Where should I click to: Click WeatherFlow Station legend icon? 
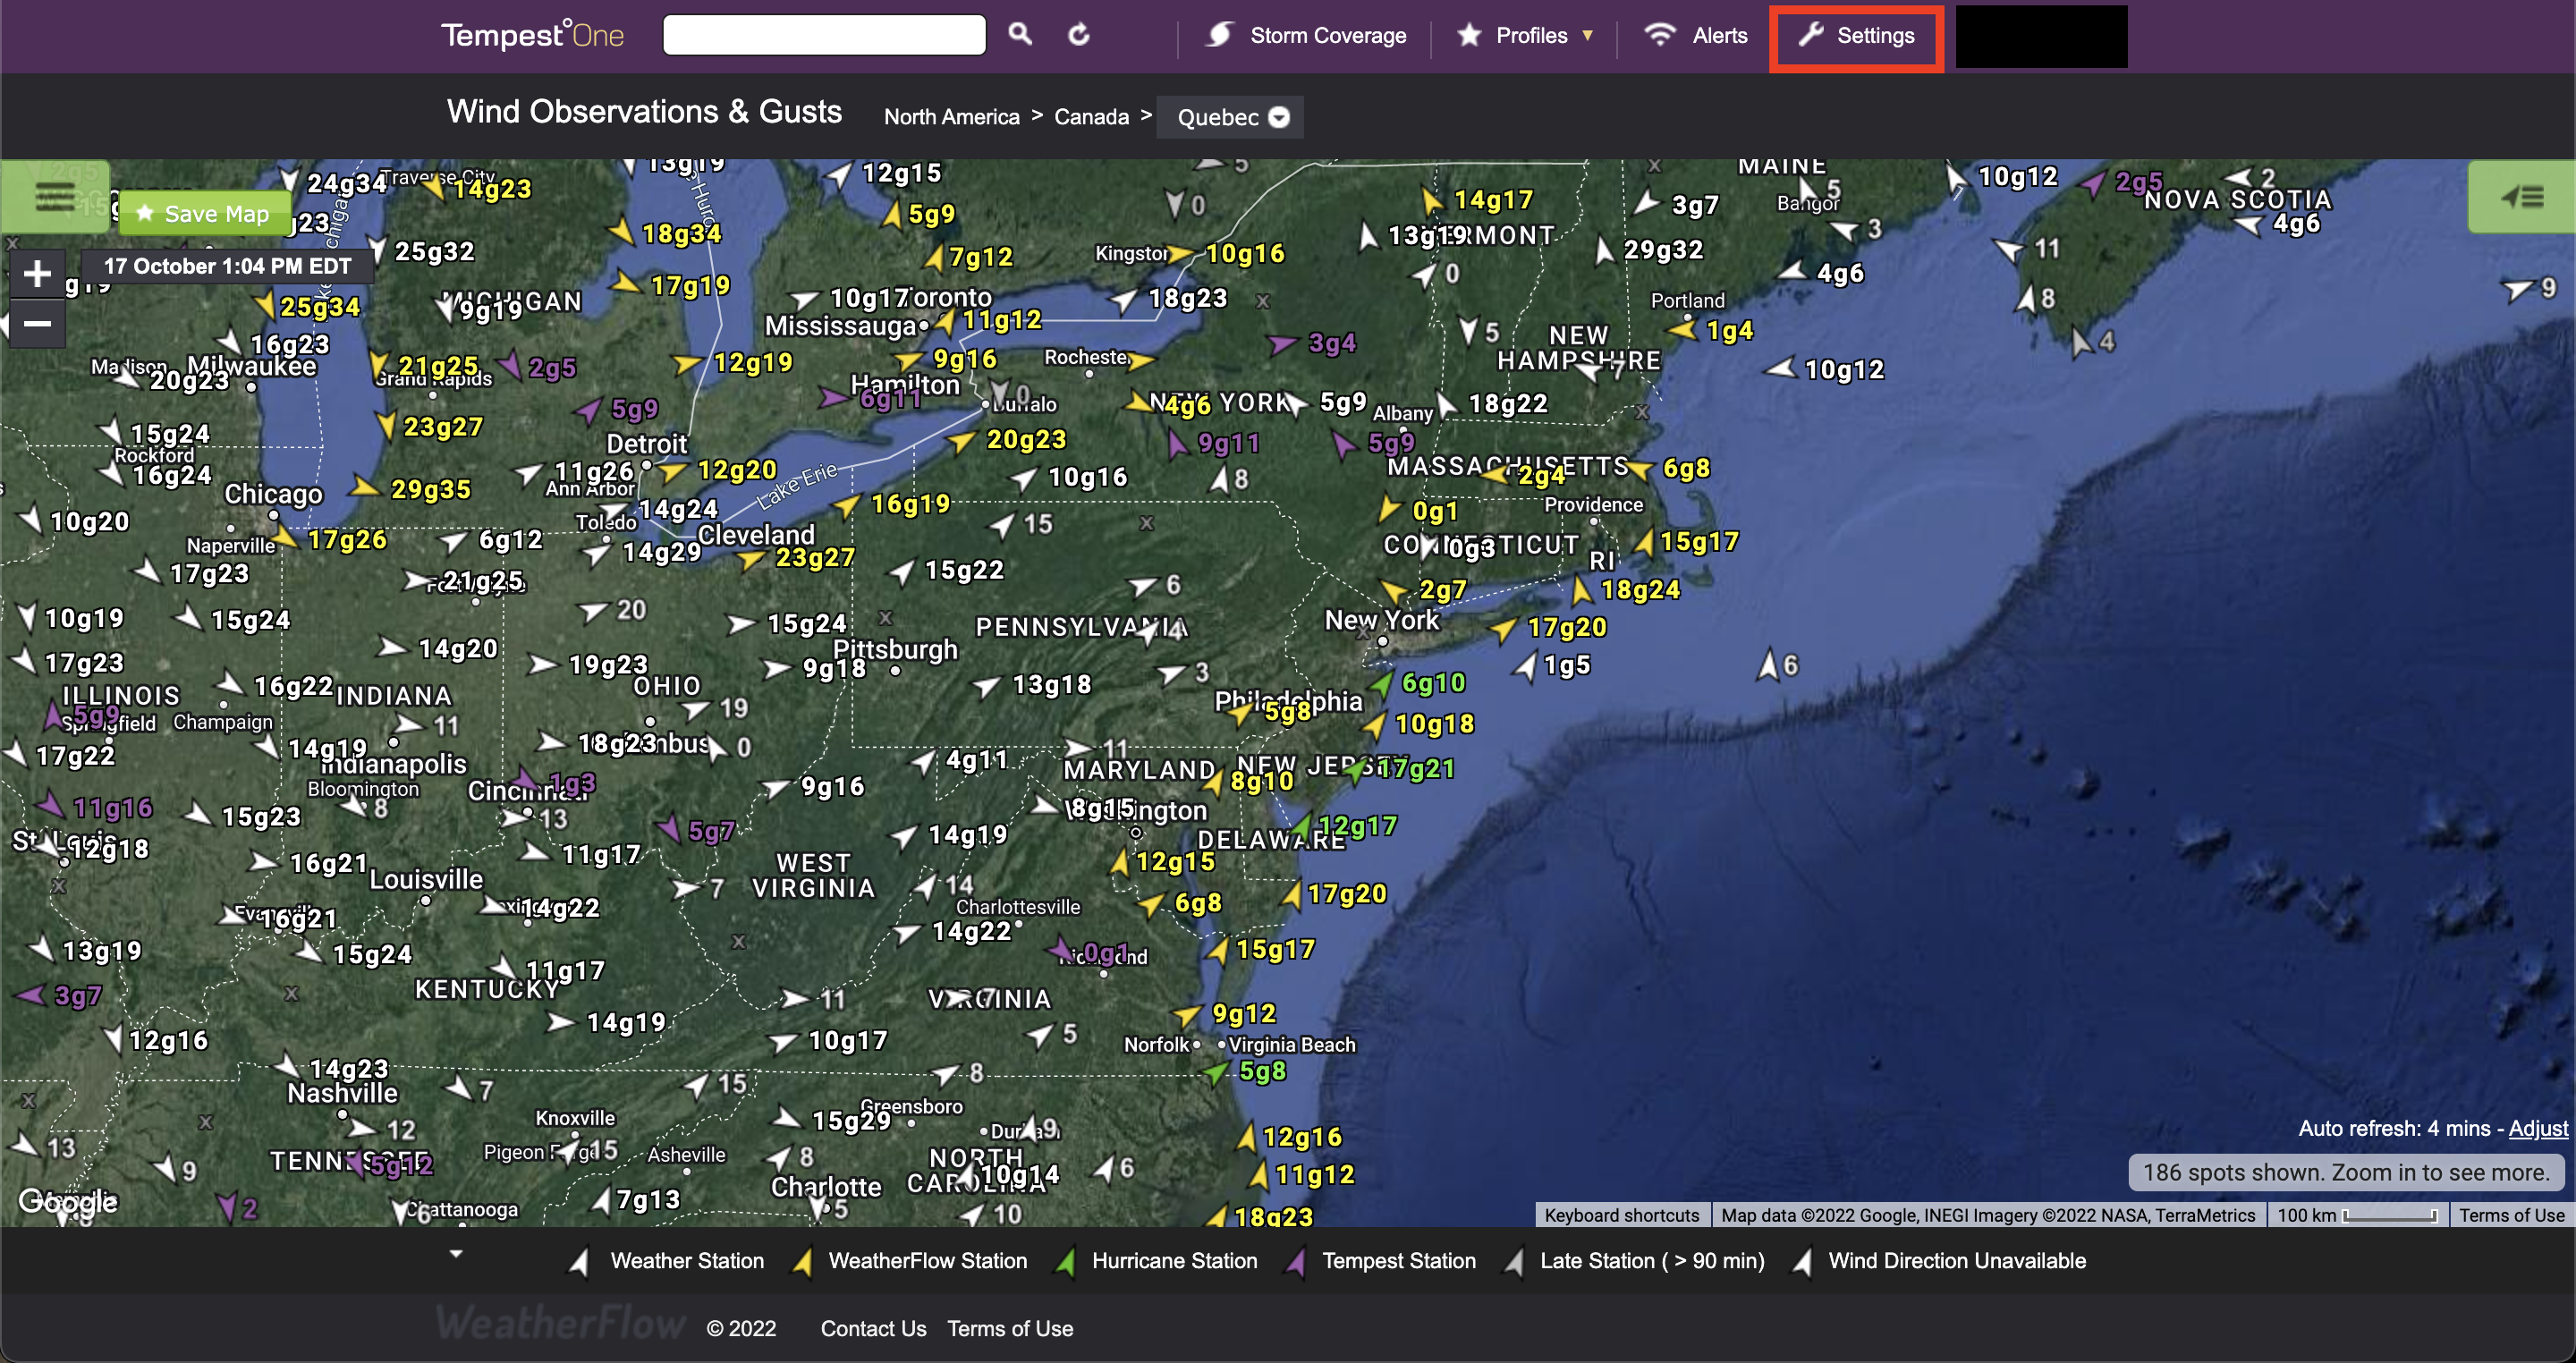801,1261
